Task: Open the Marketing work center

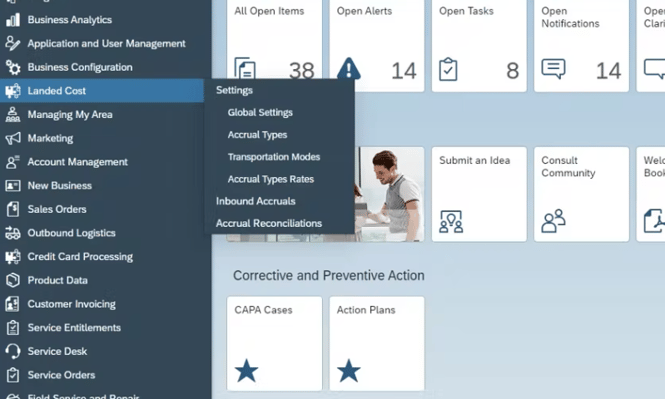Action: click(x=50, y=138)
